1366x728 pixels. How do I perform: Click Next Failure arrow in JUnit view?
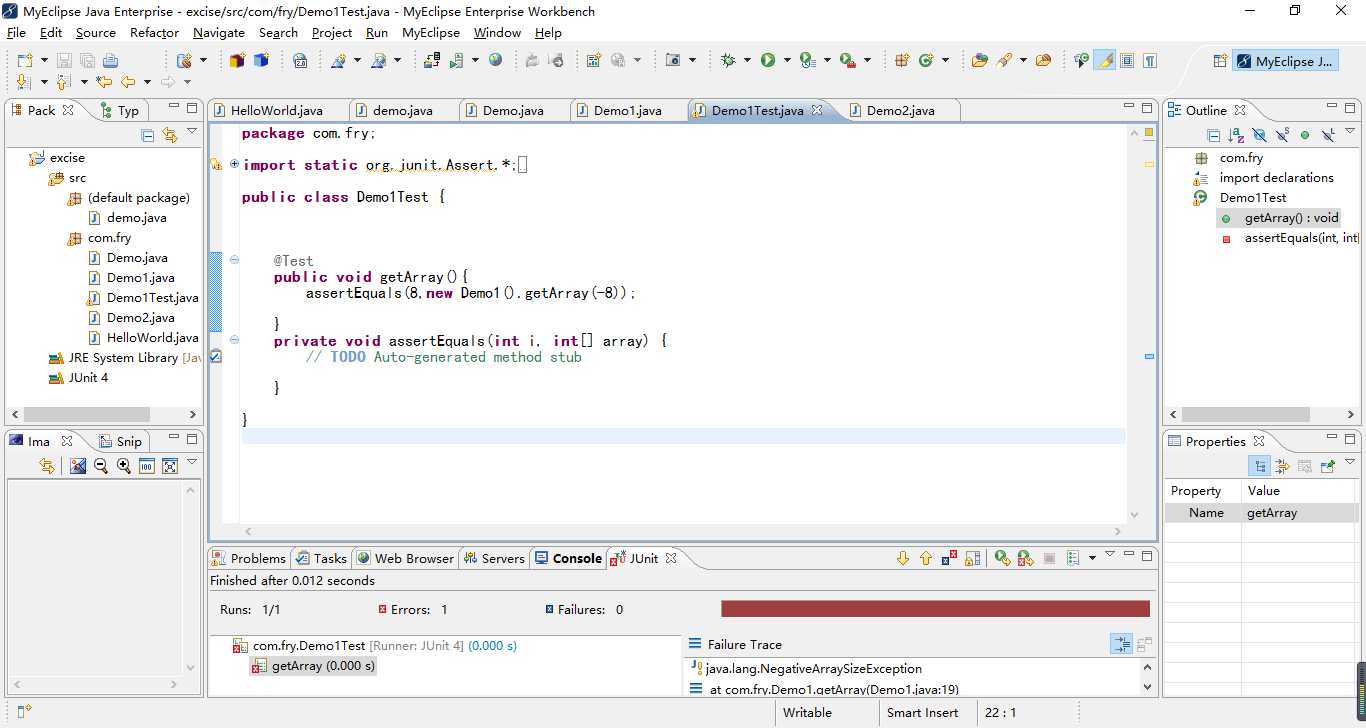pyautogui.click(x=903, y=558)
